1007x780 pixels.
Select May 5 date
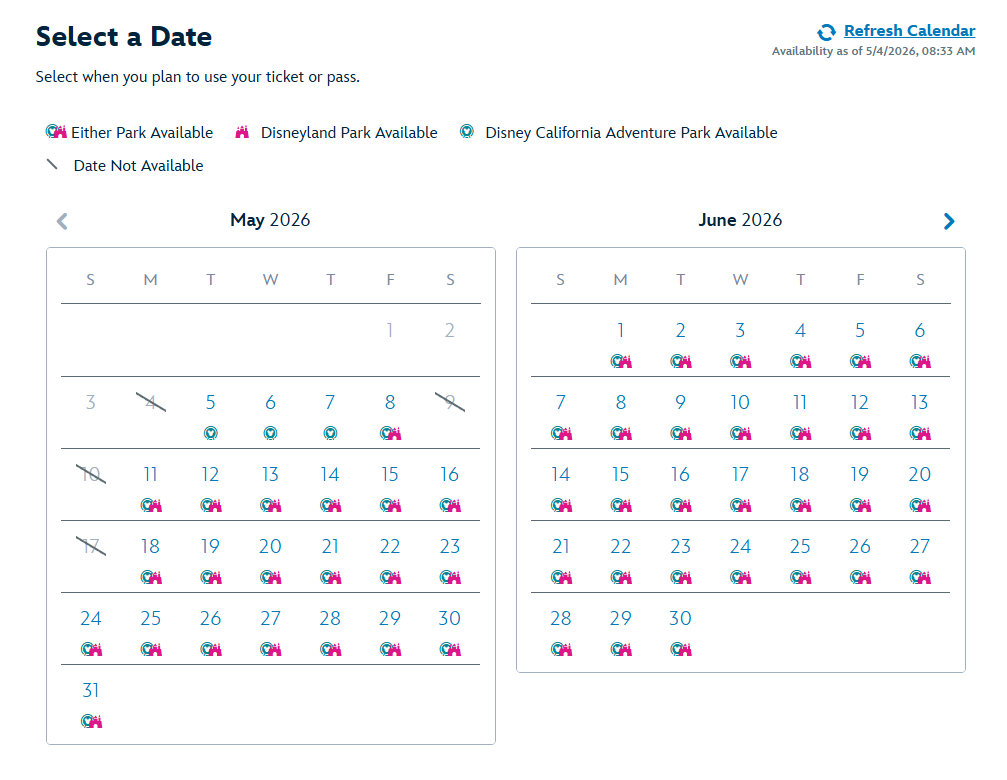[211, 403]
